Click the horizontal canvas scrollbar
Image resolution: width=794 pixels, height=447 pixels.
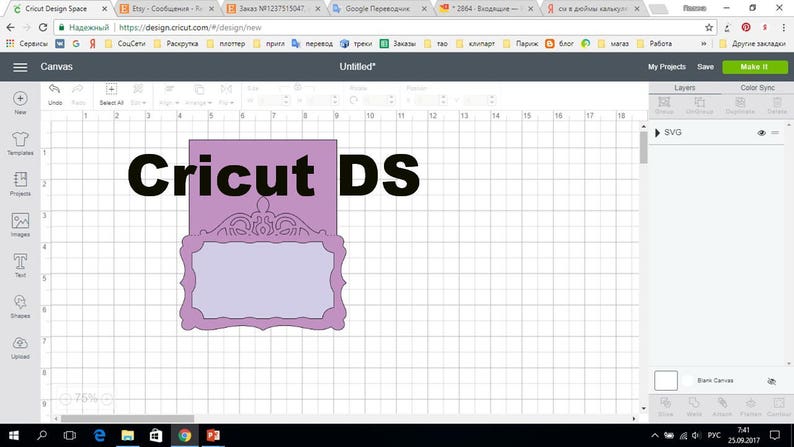127,419
